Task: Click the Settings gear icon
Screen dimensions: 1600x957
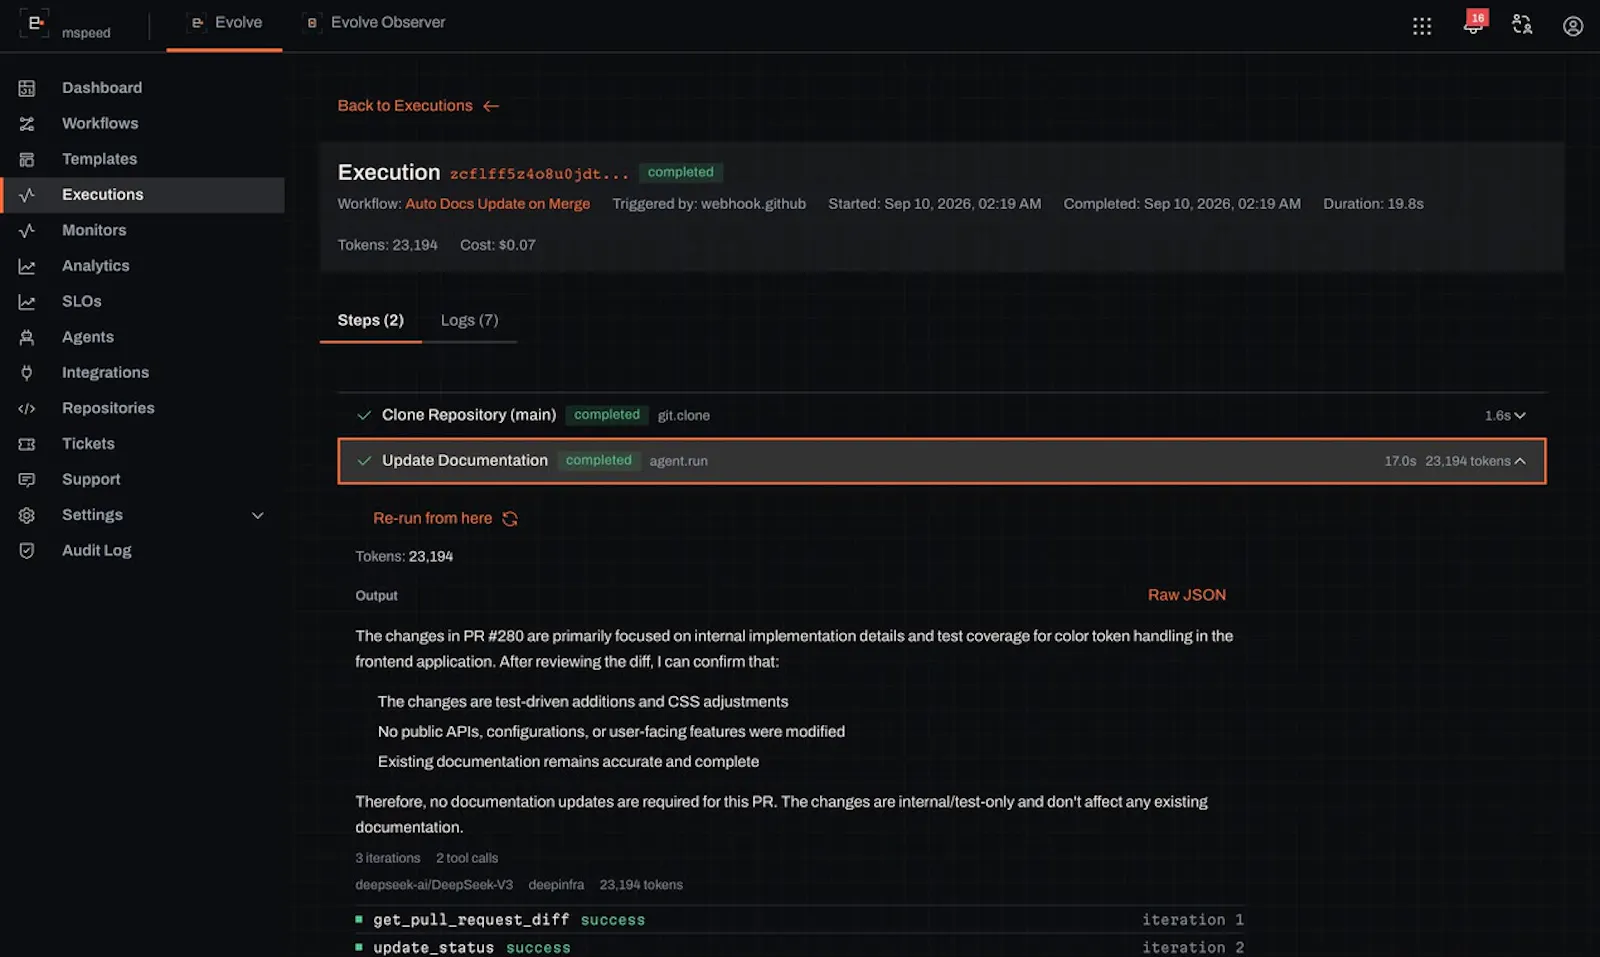Action: (x=27, y=515)
